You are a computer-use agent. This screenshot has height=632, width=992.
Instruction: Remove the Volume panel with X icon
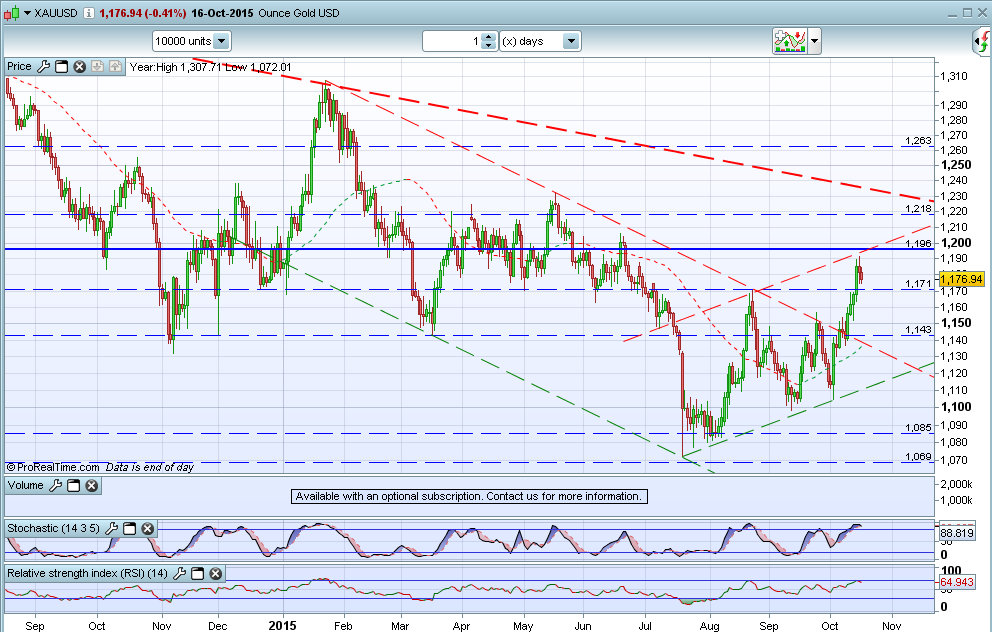92,486
